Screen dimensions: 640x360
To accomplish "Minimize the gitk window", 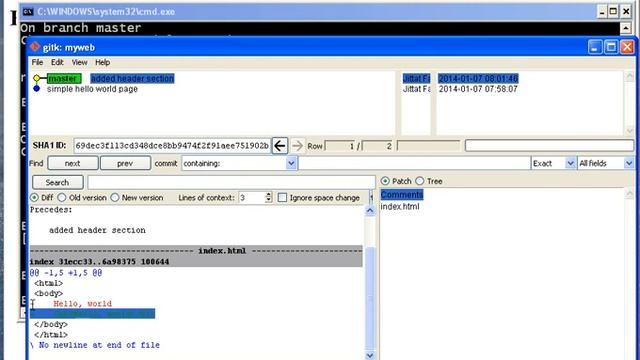I will (595, 47).
